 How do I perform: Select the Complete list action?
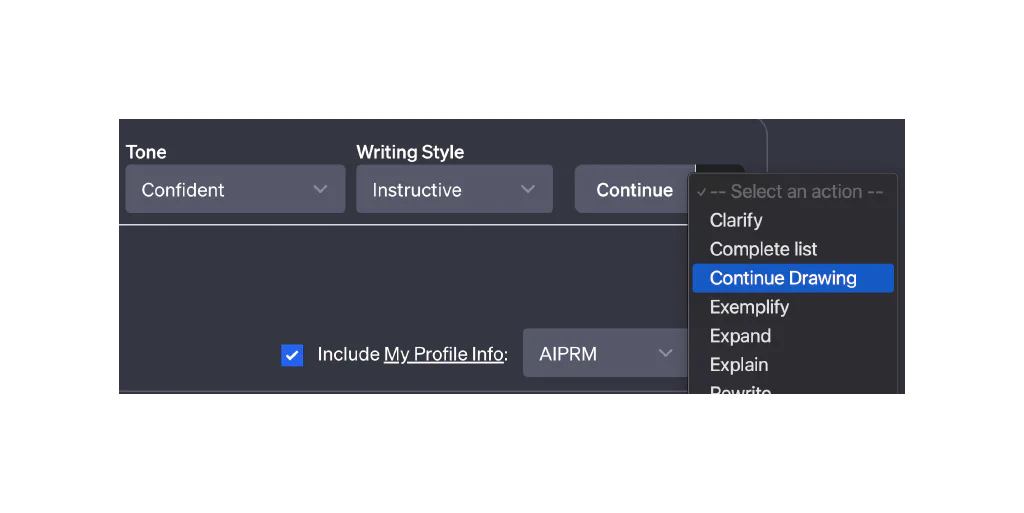[763, 249]
